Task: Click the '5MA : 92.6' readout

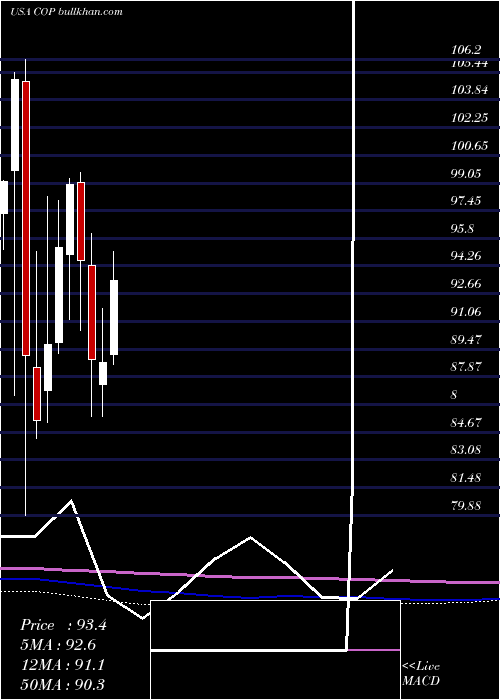Action: [58, 645]
